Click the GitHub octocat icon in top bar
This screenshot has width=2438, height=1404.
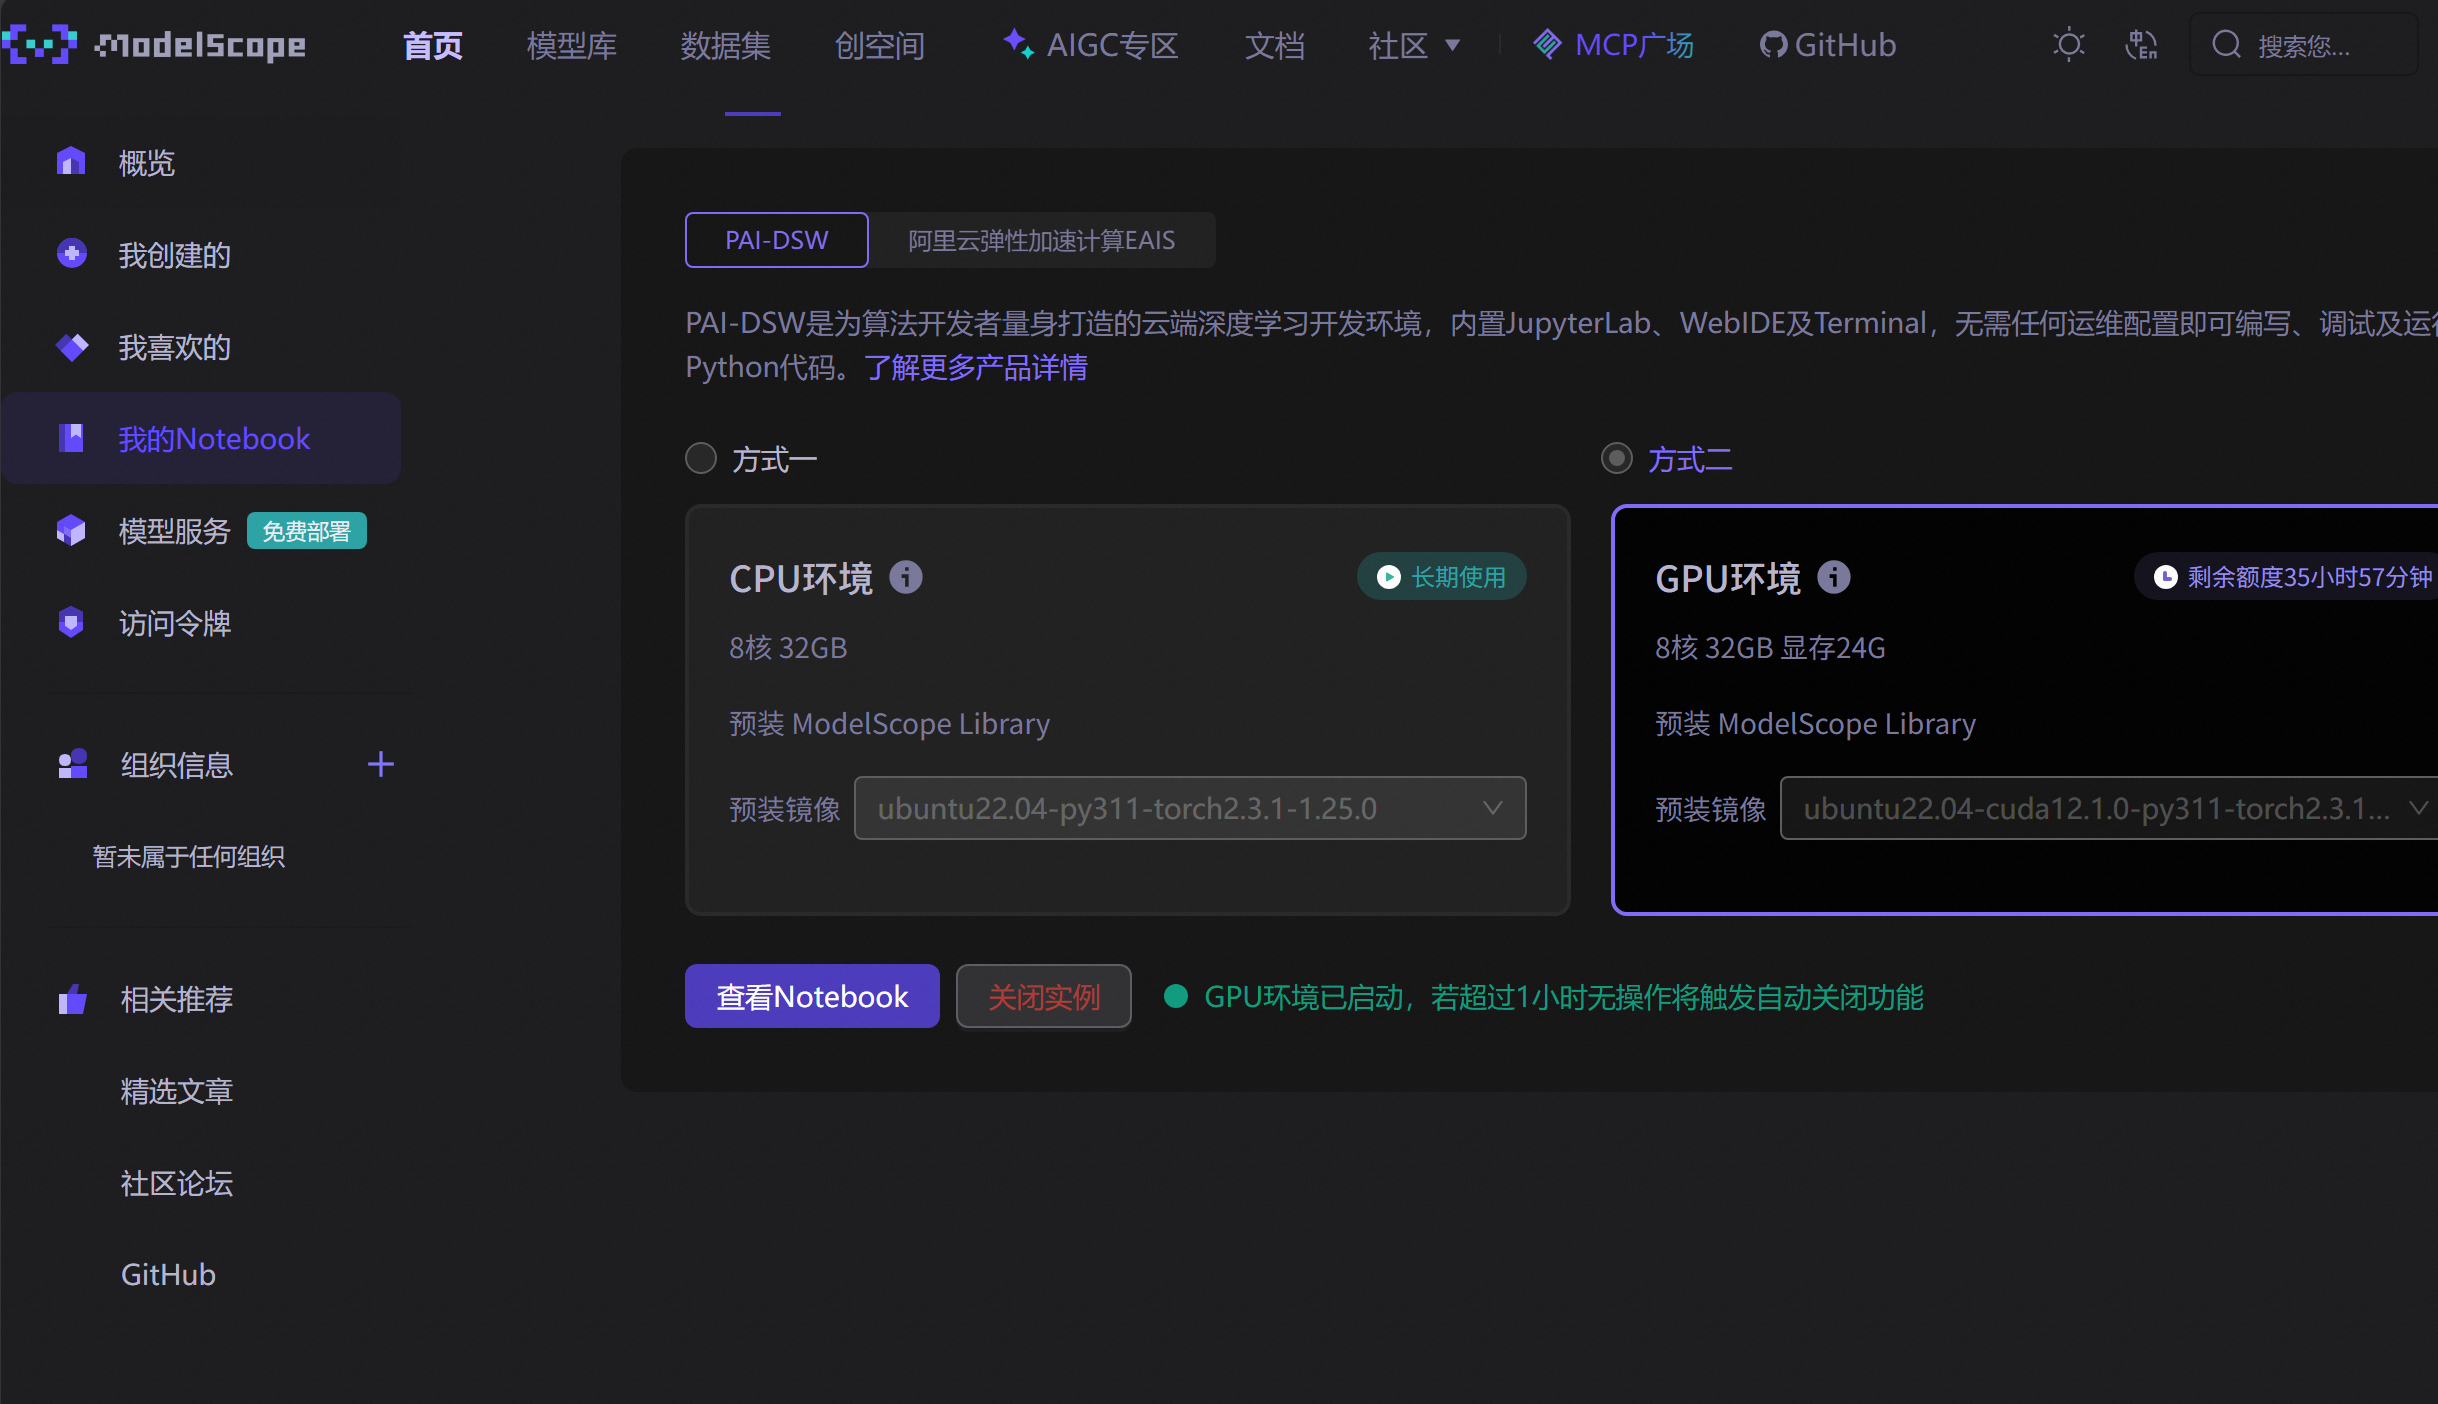[x=1773, y=45]
